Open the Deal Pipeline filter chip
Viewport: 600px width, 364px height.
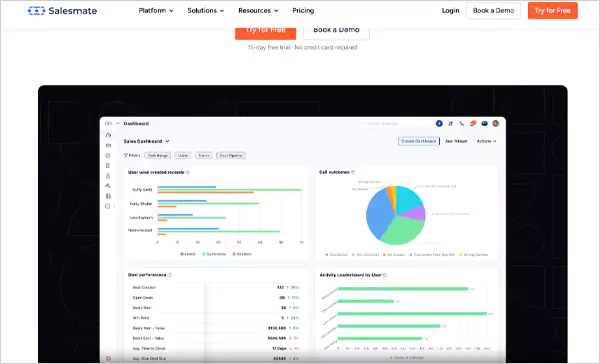pos(231,155)
